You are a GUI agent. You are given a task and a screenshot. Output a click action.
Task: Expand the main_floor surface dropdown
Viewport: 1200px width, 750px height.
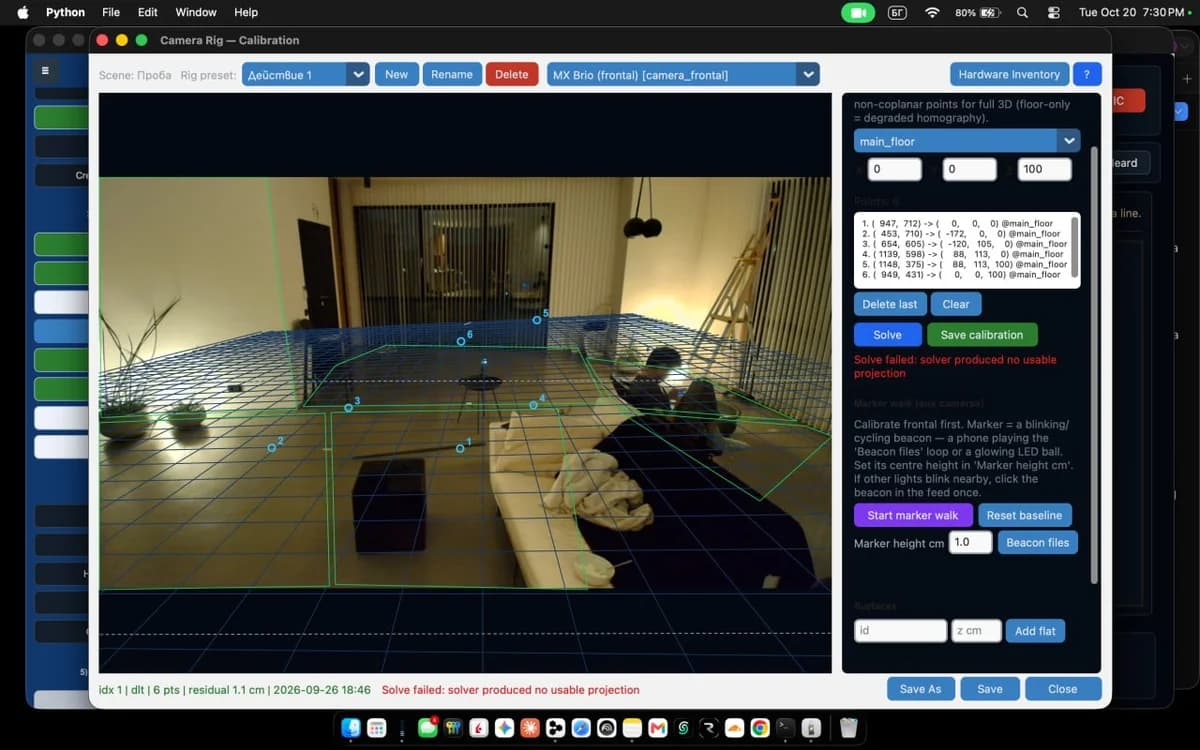(x=967, y=141)
